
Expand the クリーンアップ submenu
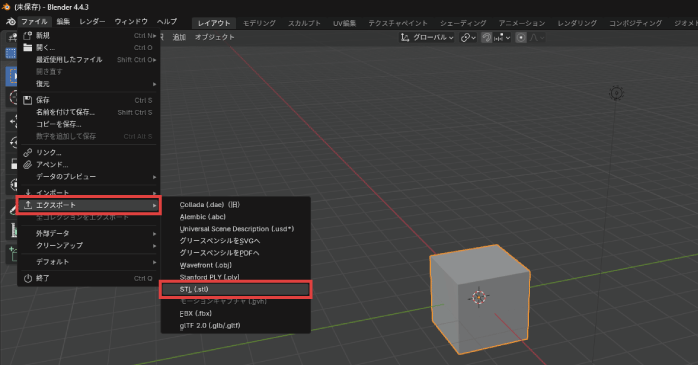point(89,246)
